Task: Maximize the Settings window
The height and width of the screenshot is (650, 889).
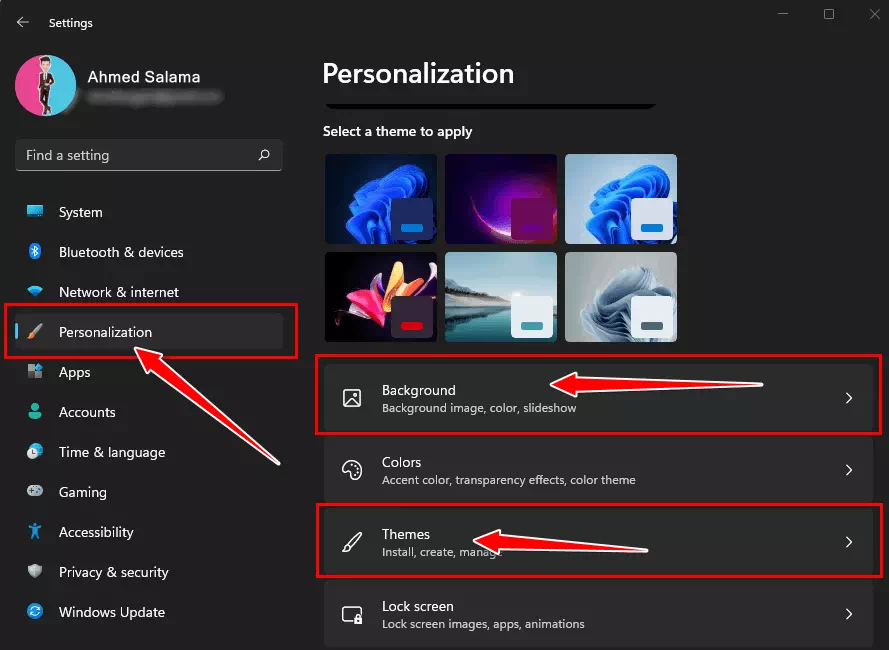Action: click(829, 14)
